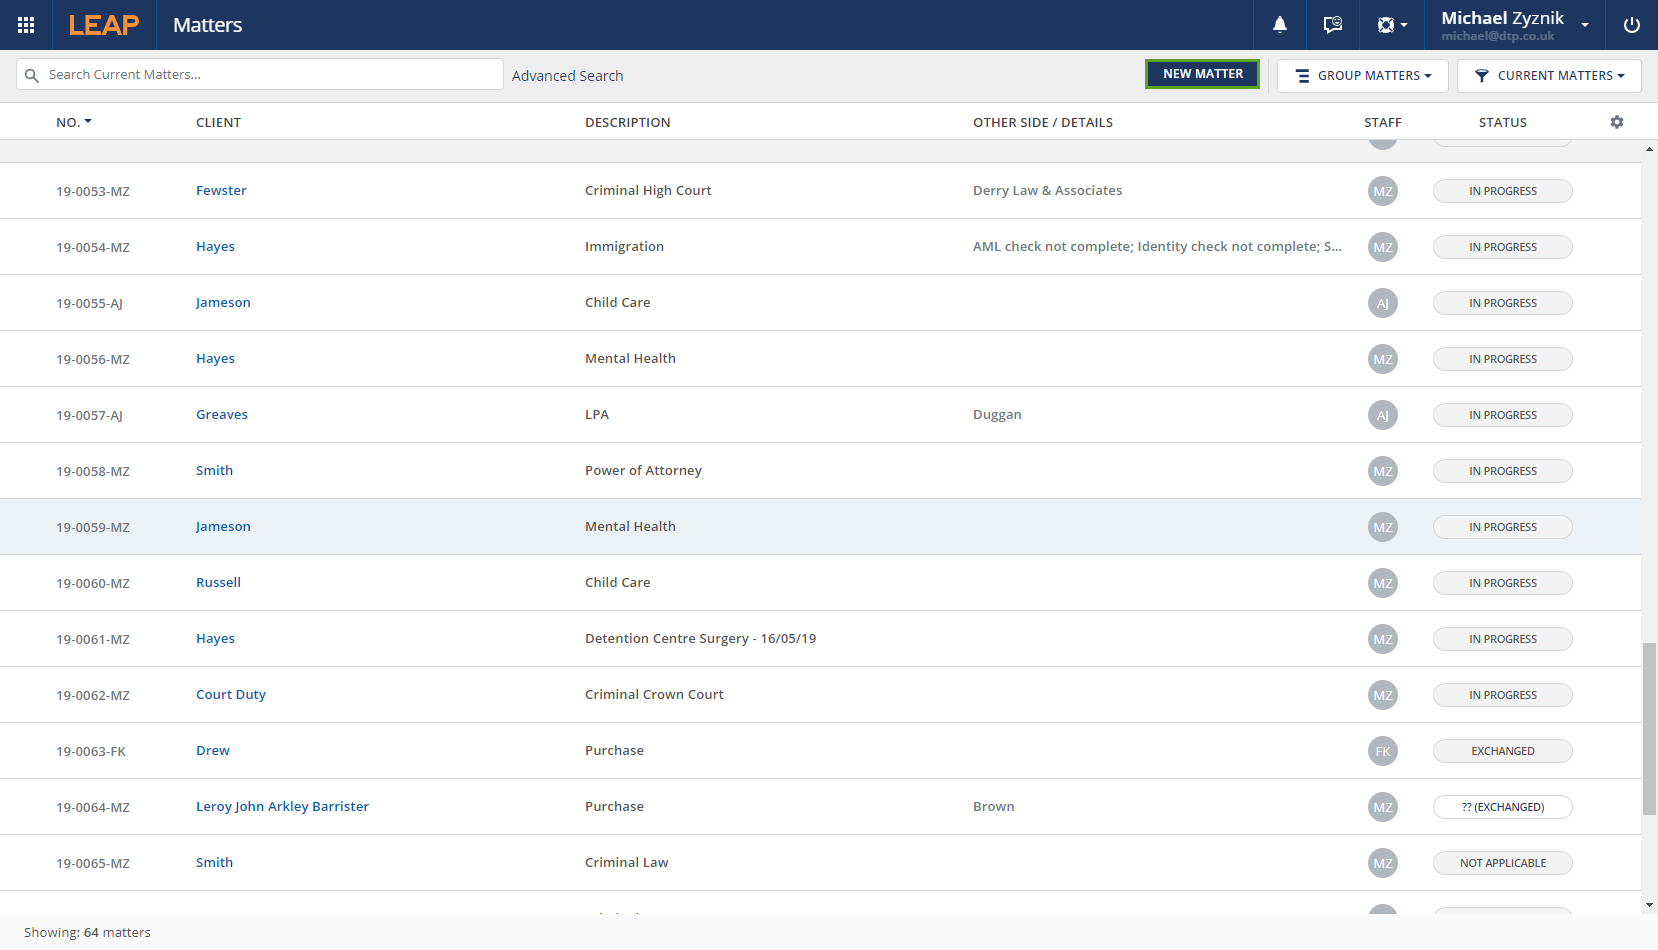Click the LEAP logo
This screenshot has height=950, width=1658.
(x=104, y=25)
